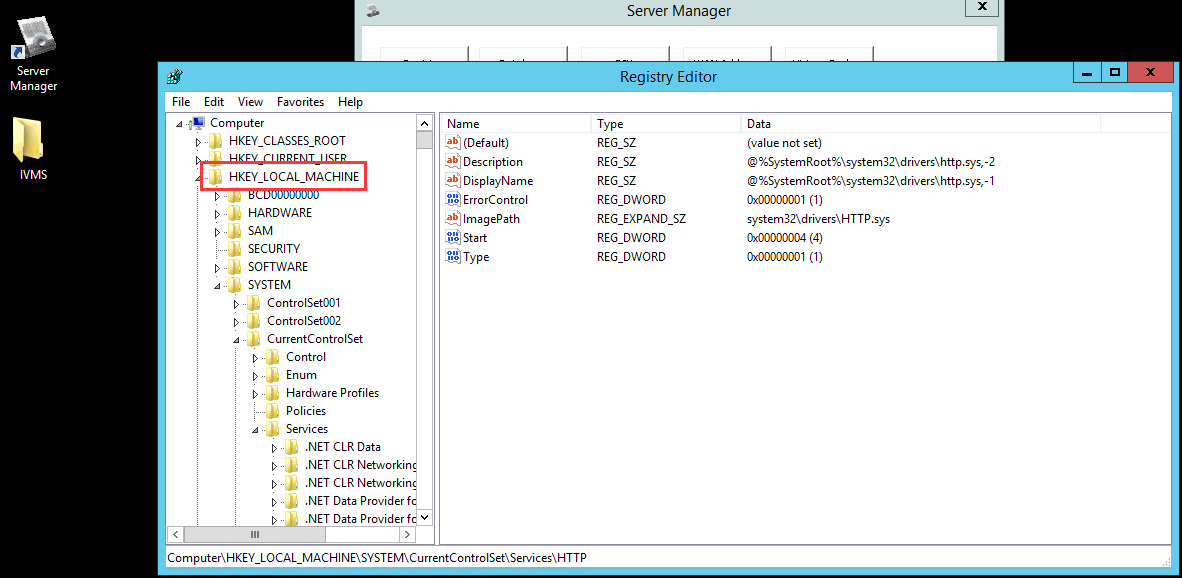Viewport: 1182px width, 578px height.
Task: Click the '(value not set)' data cell
Action: coord(784,142)
